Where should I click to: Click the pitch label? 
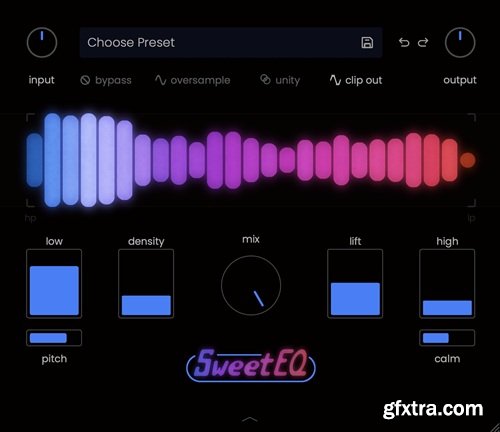click(x=54, y=359)
